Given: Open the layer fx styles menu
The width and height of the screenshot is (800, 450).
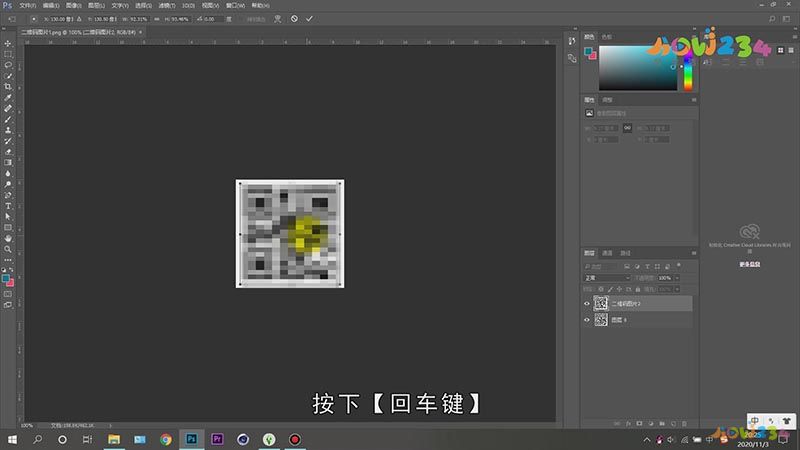Looking at the screenshot, I should point(628,423).
